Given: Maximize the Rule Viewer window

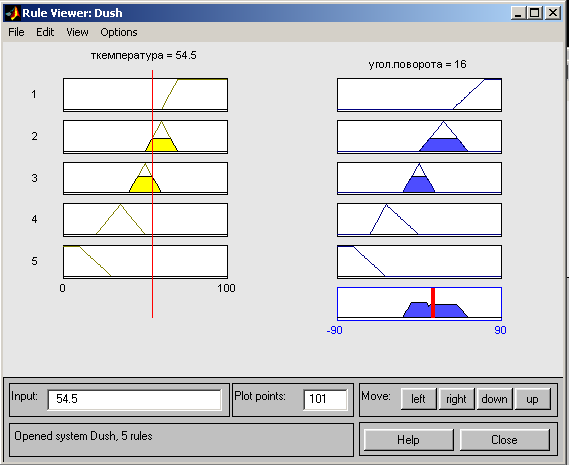Looking at the screenshot, I should tap(535, 13).
